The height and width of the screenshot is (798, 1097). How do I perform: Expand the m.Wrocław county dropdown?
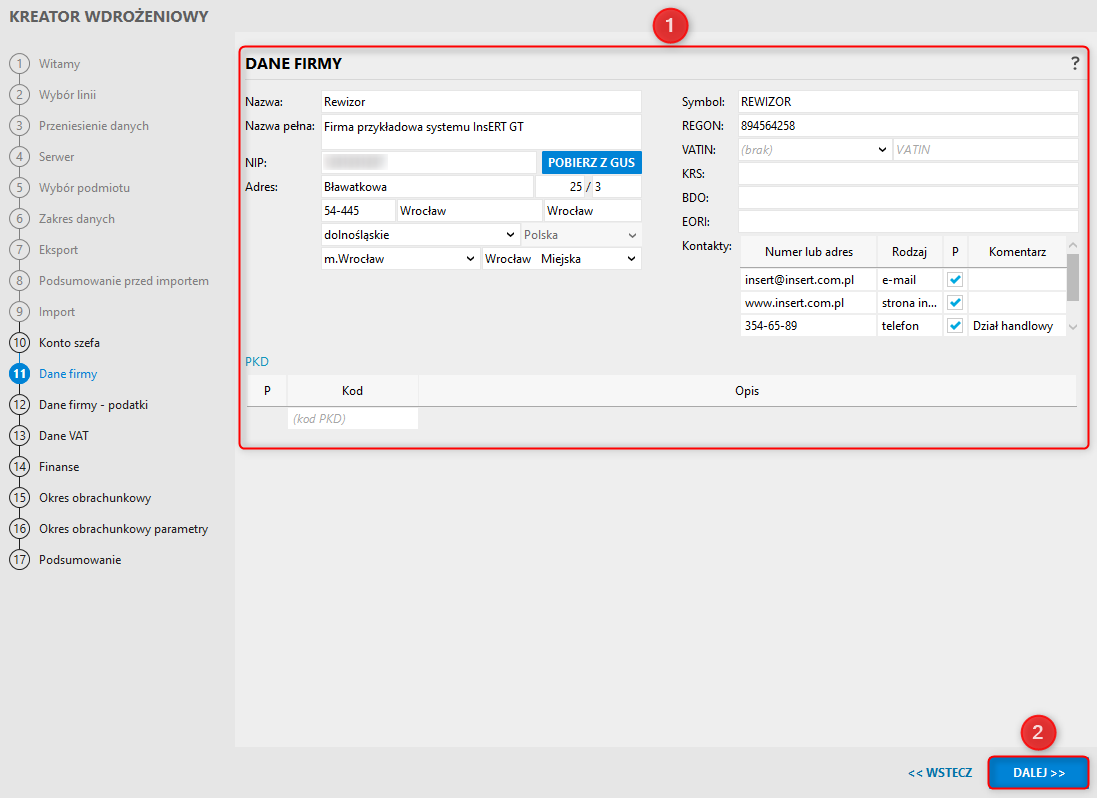tap(400, 259)
